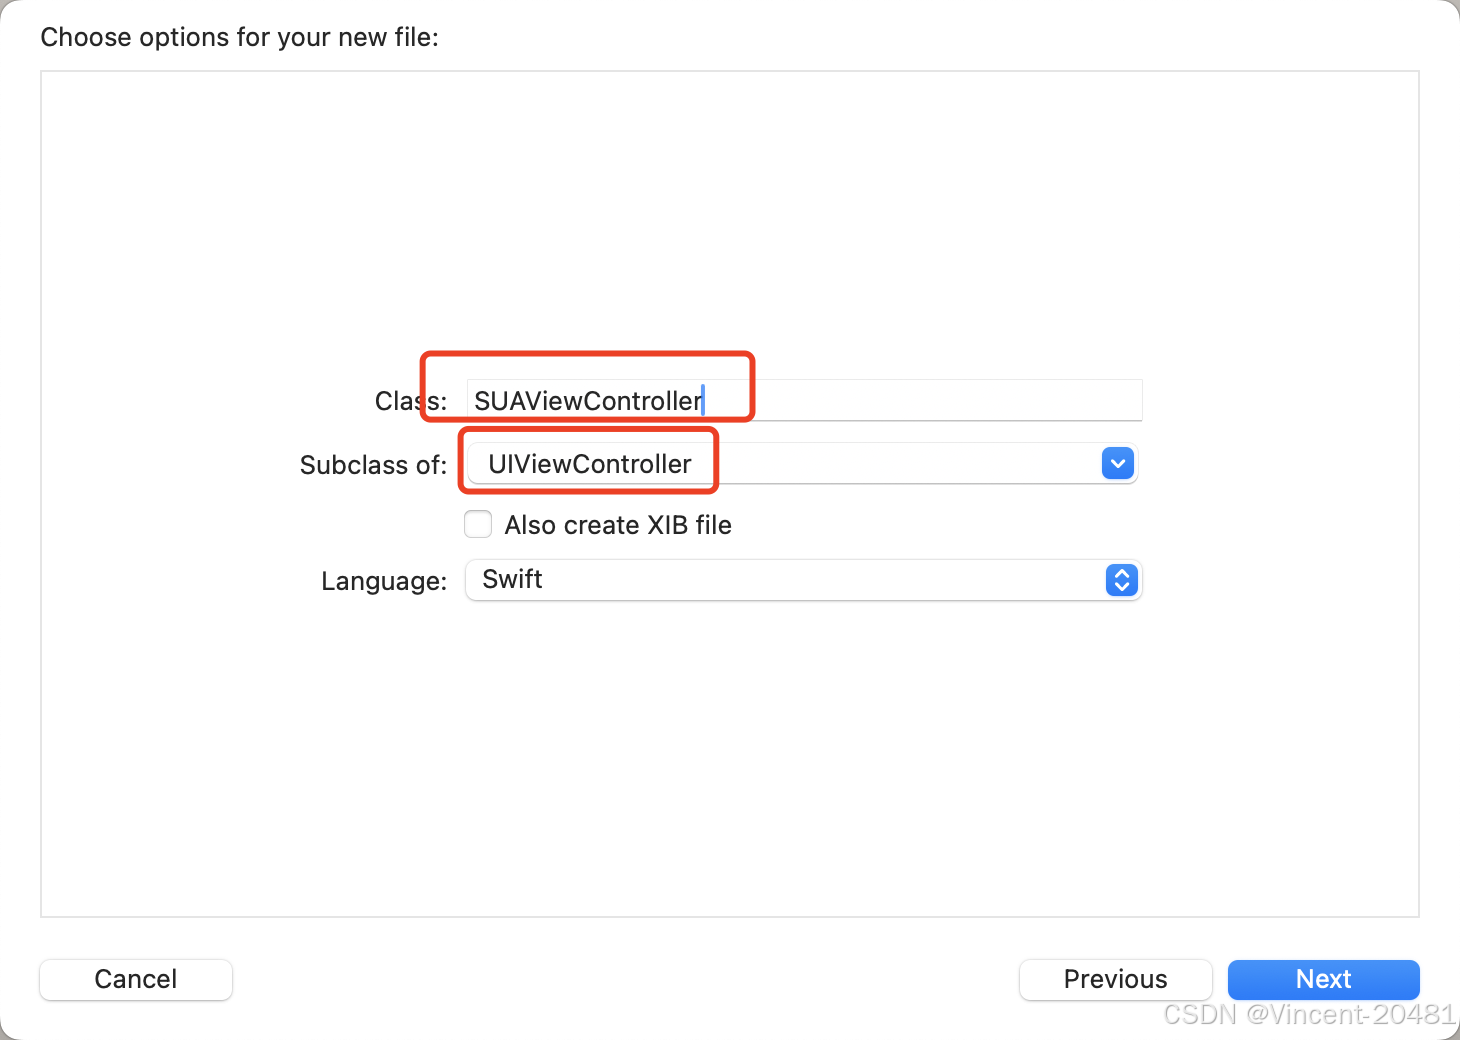
Task: Focus the Class name input field
Action: (x=804, y=401)
